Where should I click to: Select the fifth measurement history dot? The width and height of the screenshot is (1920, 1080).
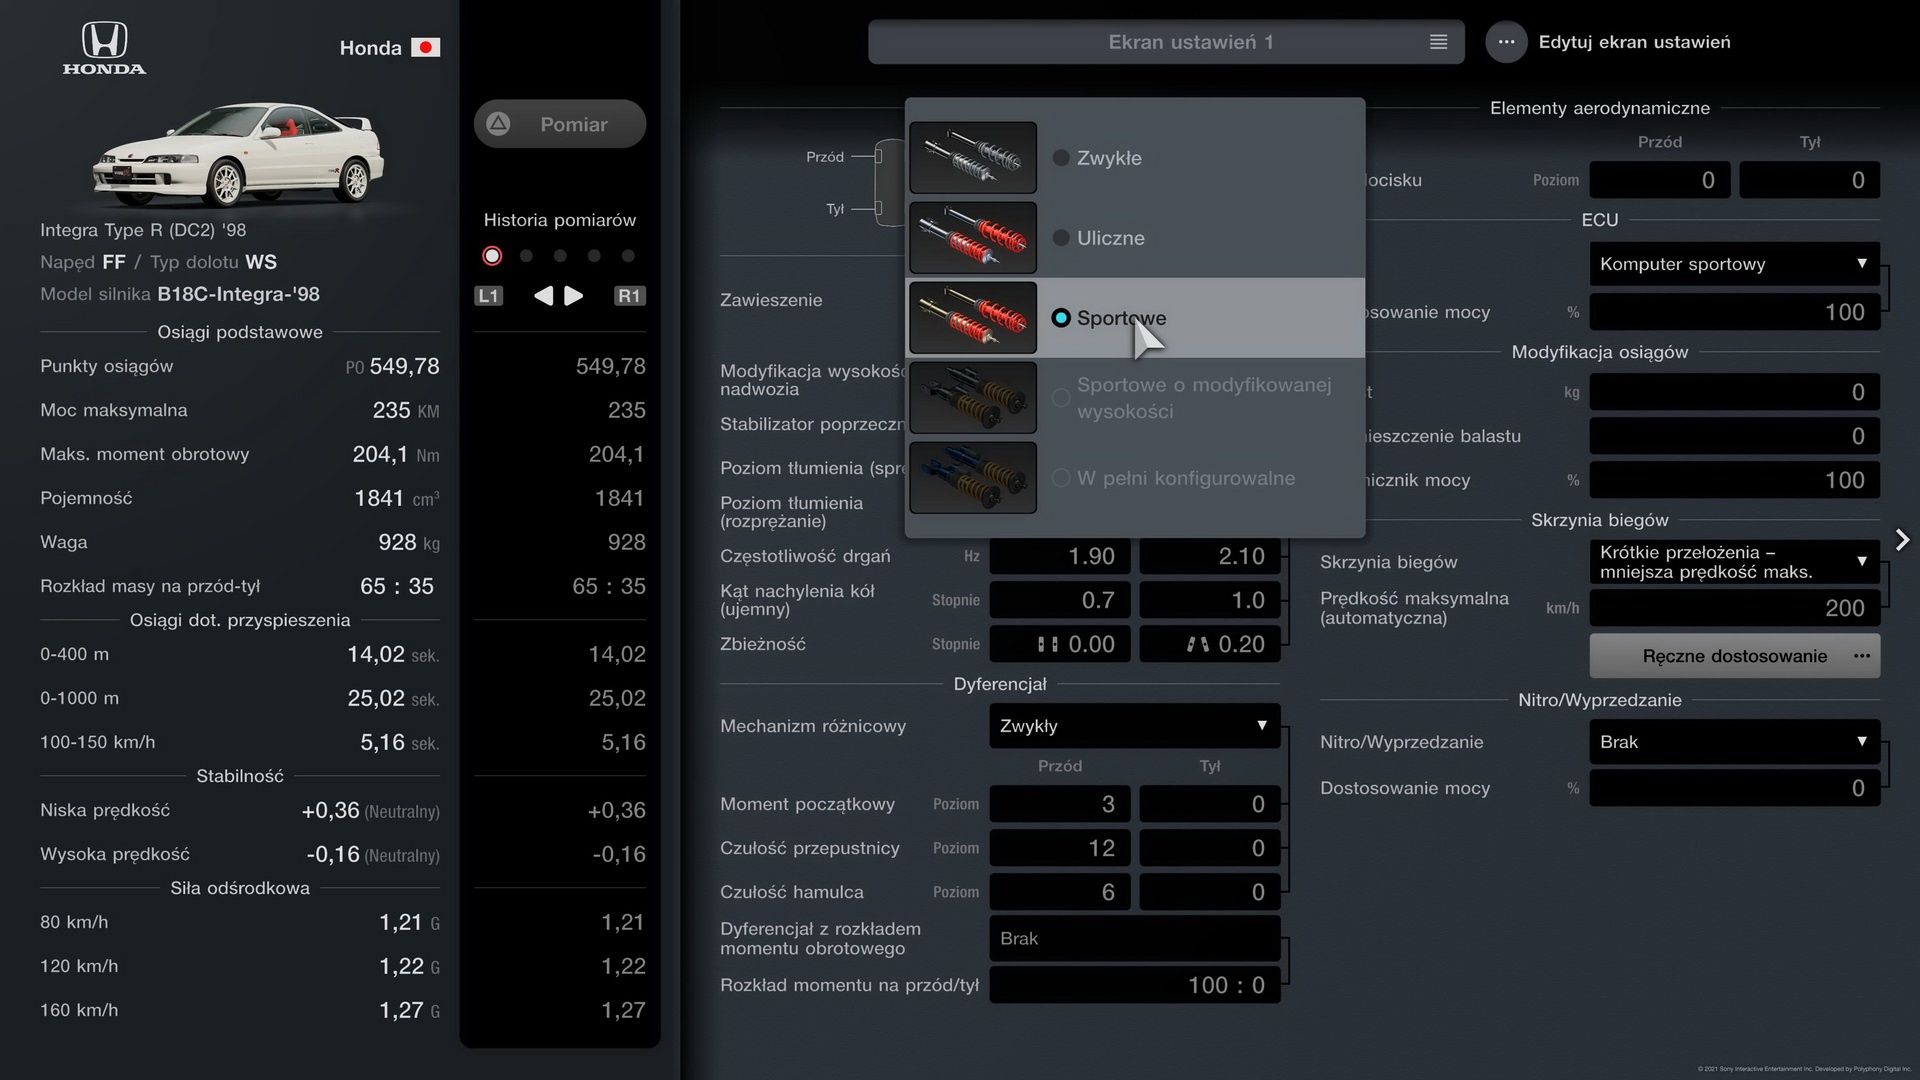pyautogui.click(x=628, y=256)
